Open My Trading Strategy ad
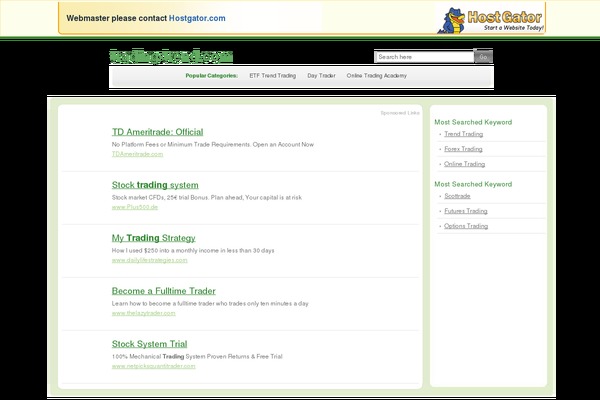 153,238
